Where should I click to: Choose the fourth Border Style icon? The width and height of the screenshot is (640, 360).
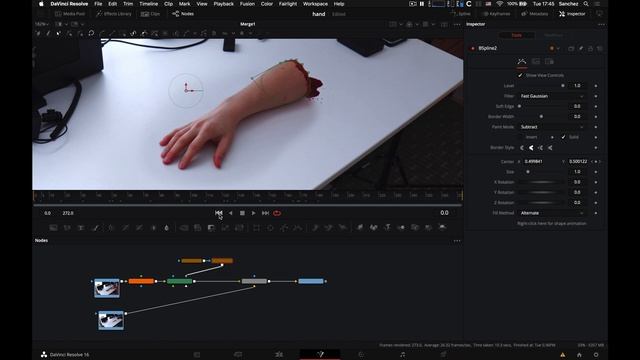point(550,148)
